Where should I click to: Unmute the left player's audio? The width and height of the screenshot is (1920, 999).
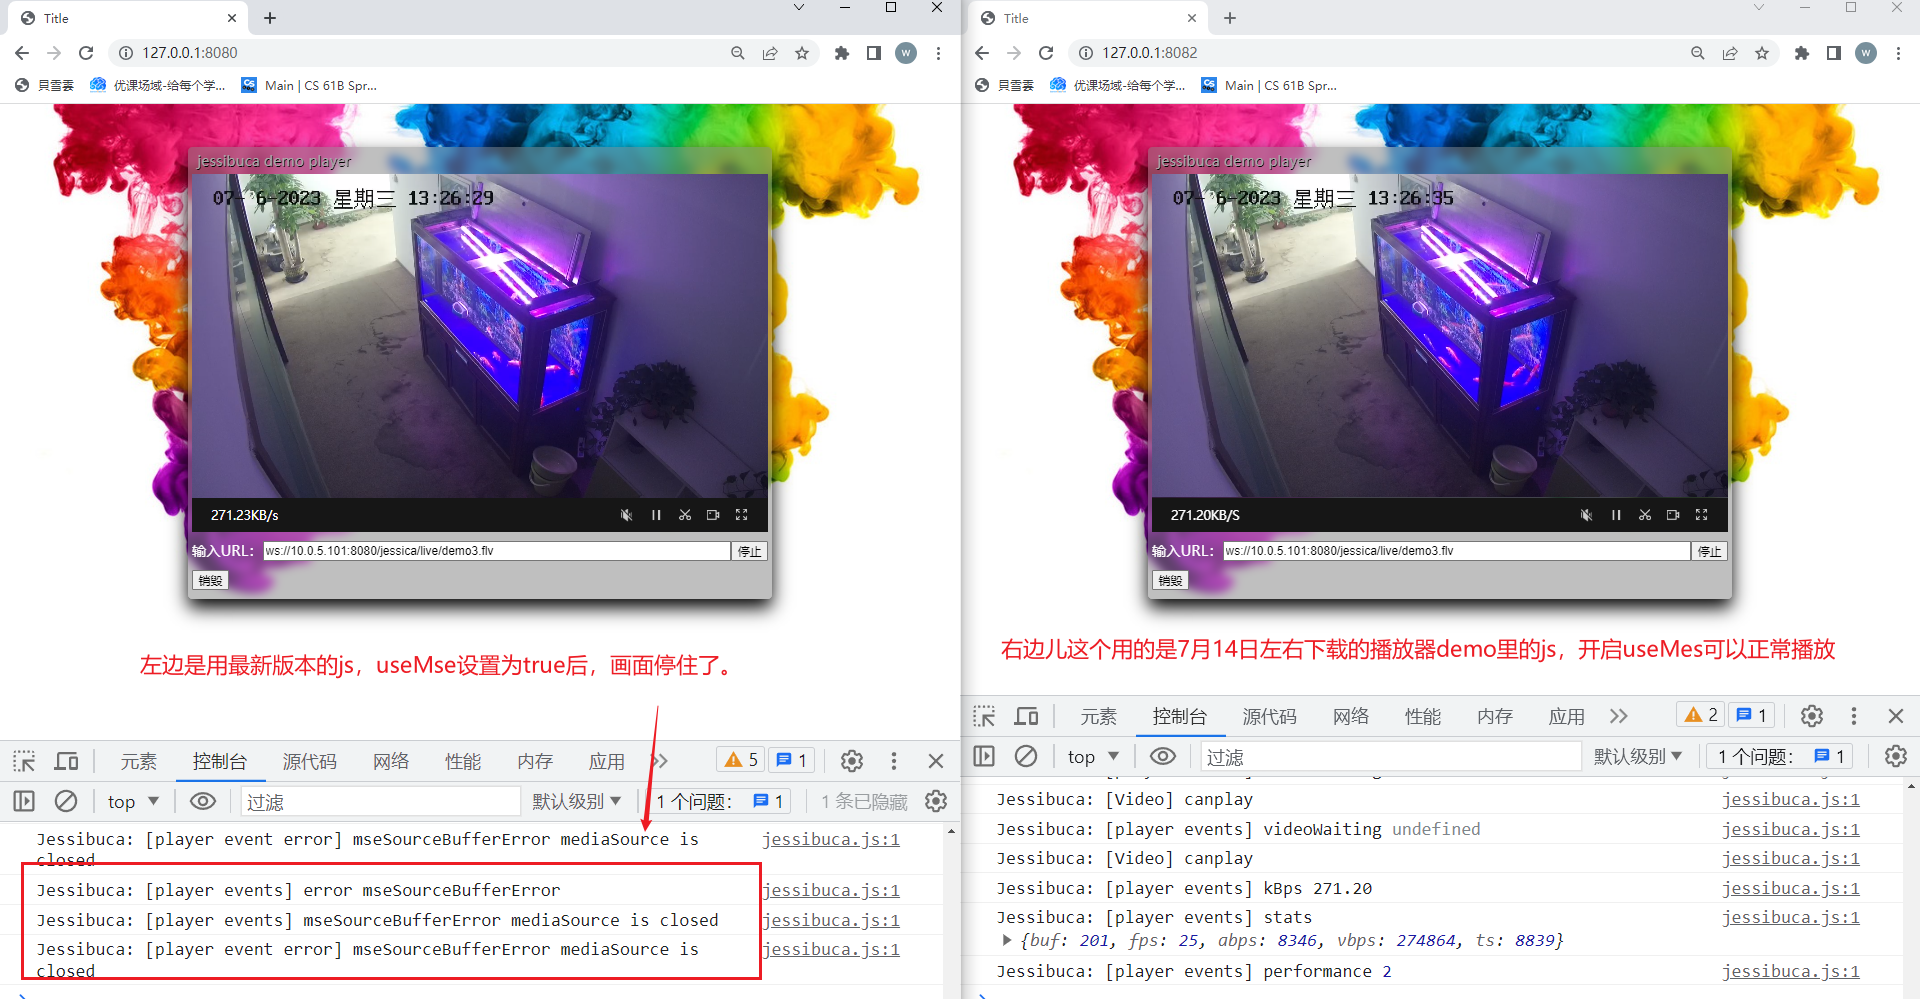coord(626,514)
